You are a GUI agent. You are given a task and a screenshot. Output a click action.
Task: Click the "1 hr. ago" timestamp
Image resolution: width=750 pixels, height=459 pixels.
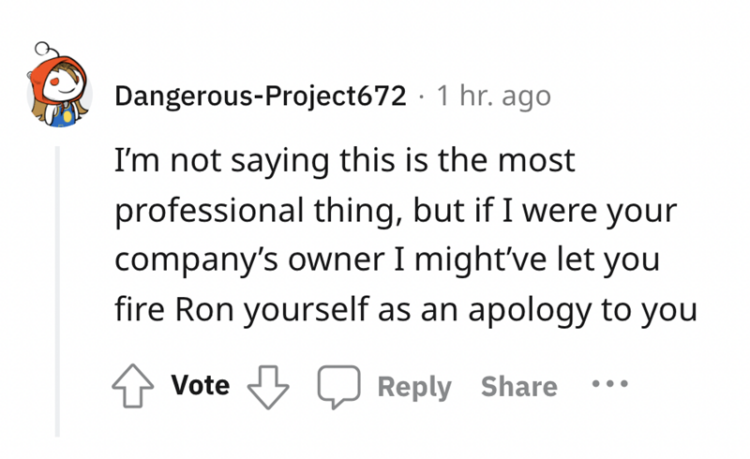(494, 96)
